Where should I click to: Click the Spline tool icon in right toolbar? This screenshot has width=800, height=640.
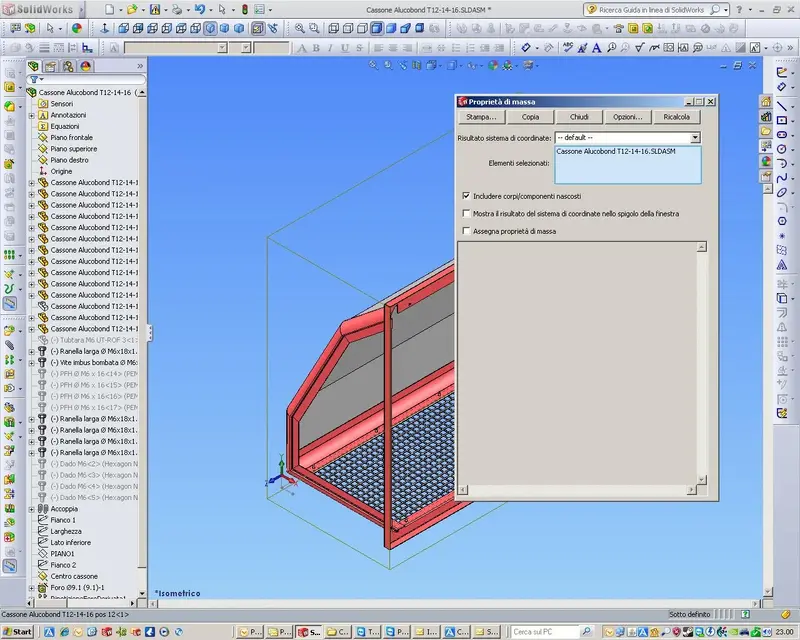(782, 178)
